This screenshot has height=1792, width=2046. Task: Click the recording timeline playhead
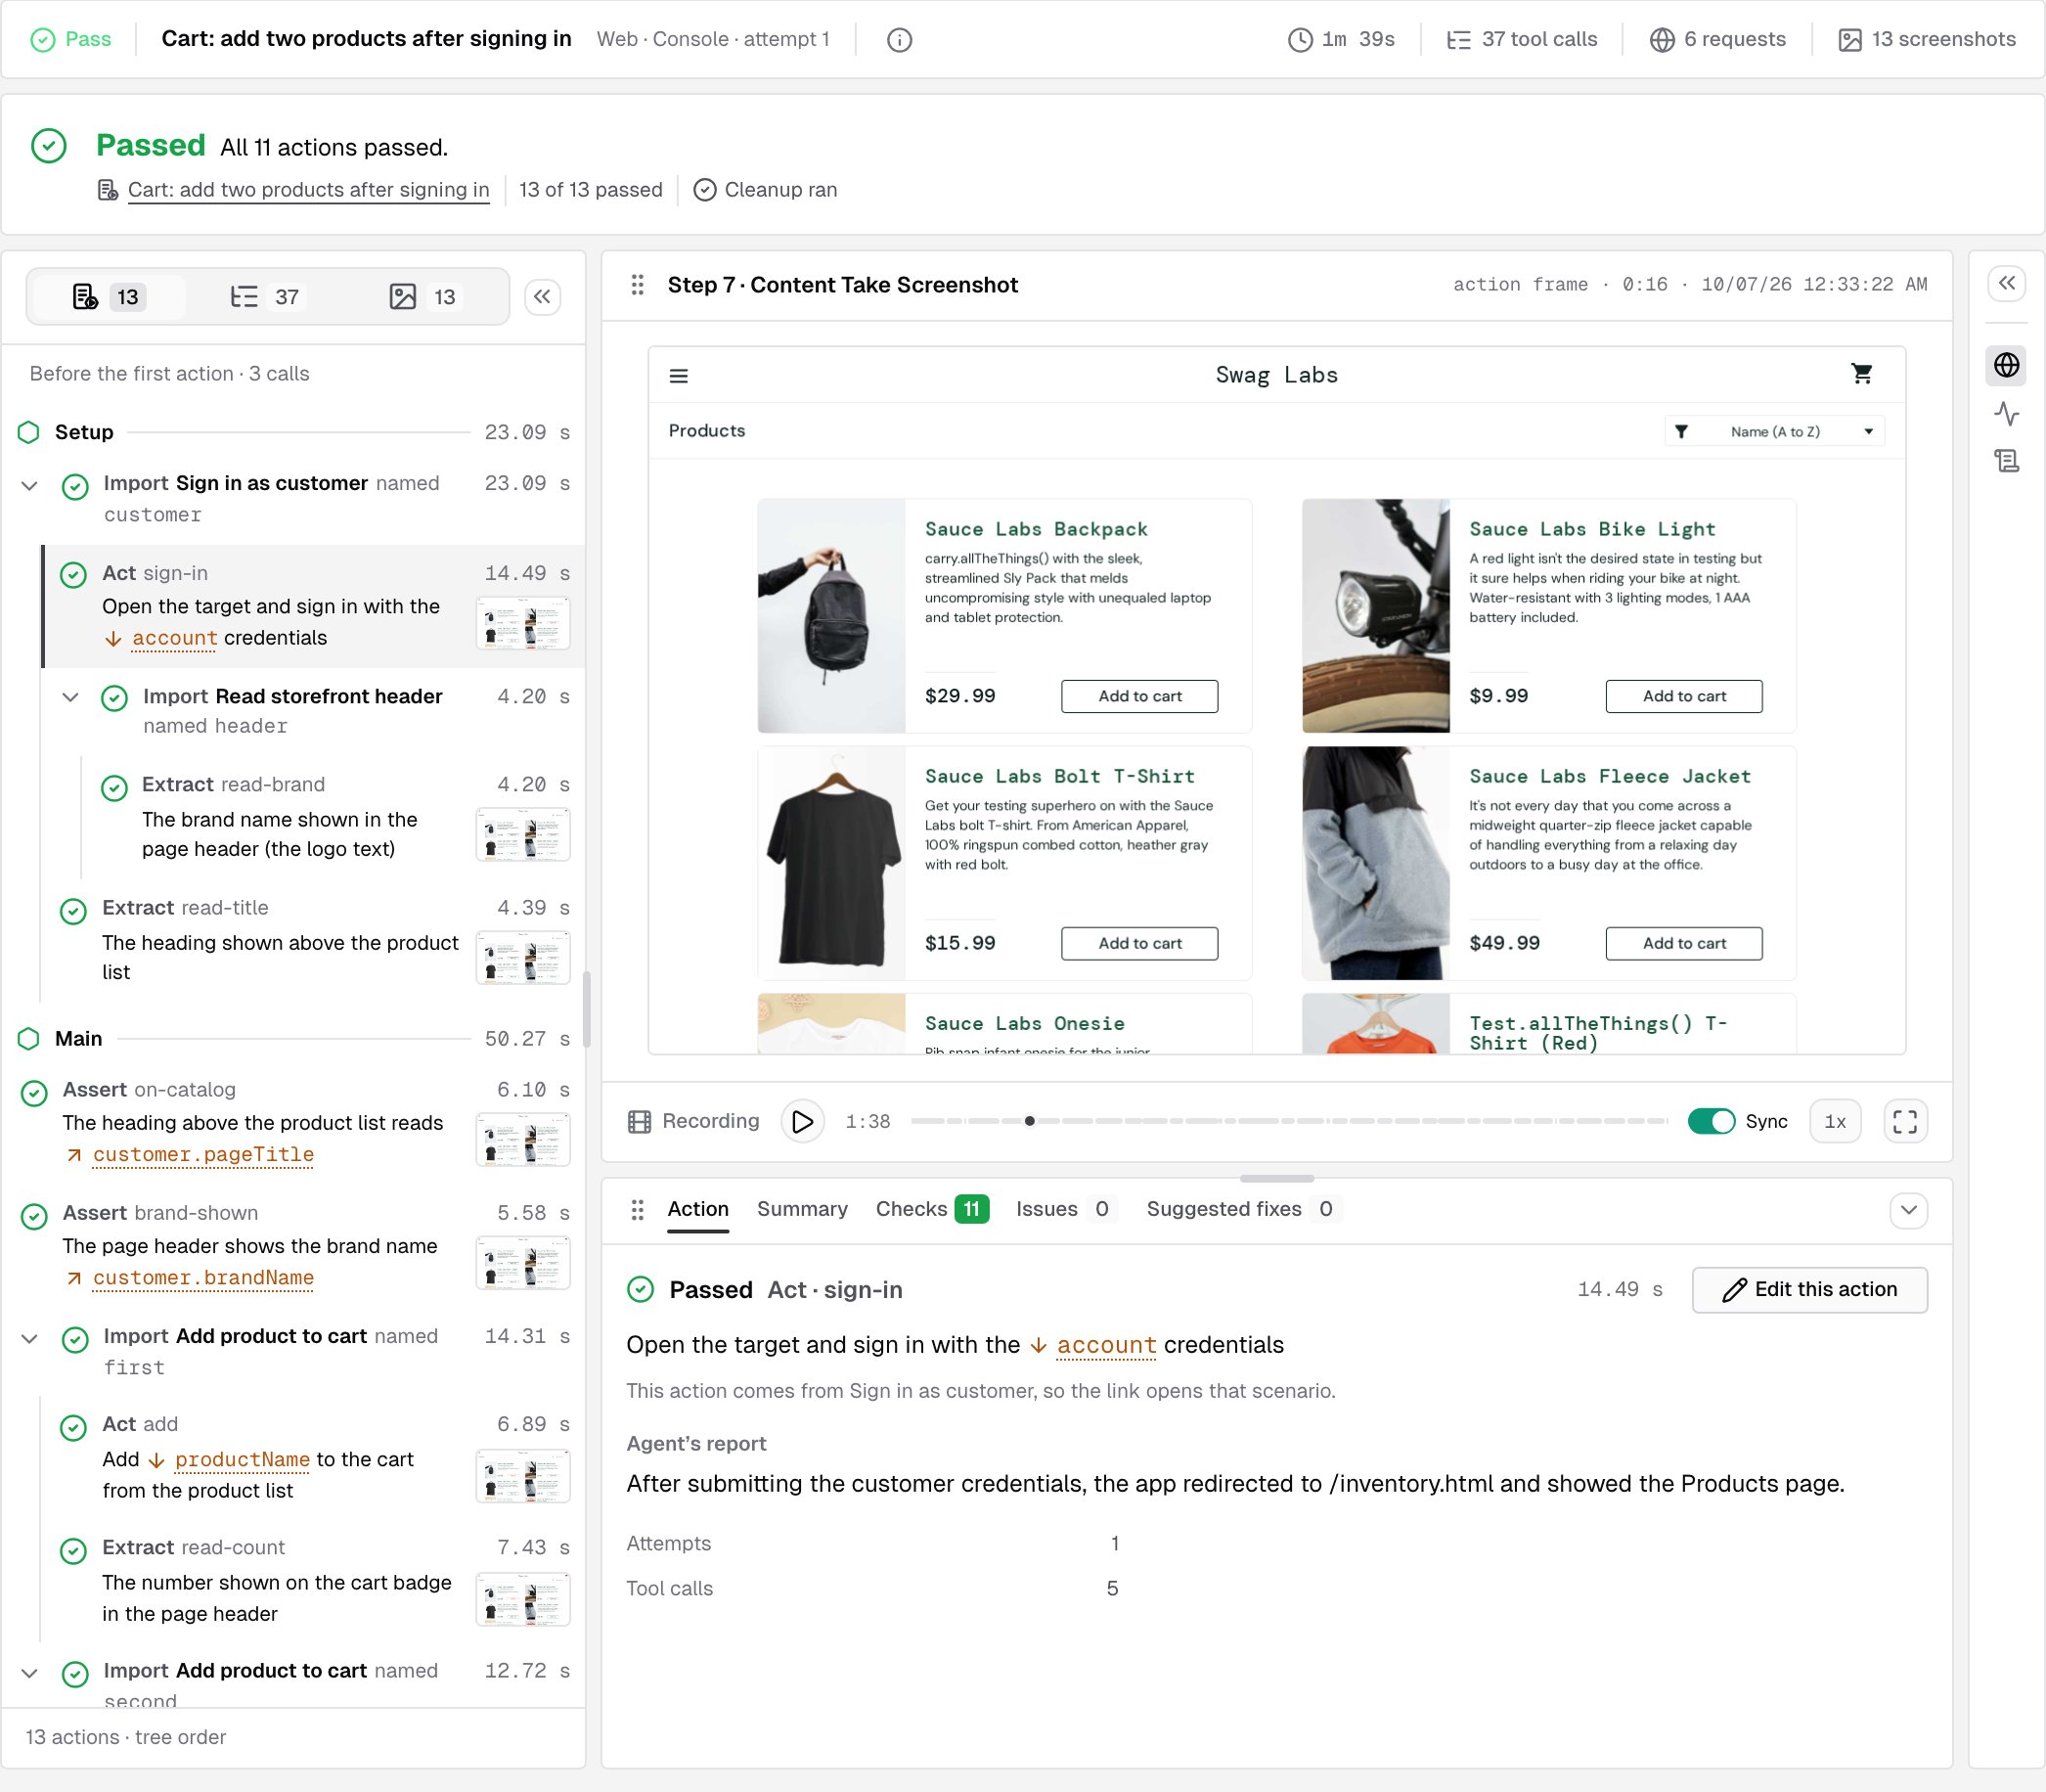1029,1121
